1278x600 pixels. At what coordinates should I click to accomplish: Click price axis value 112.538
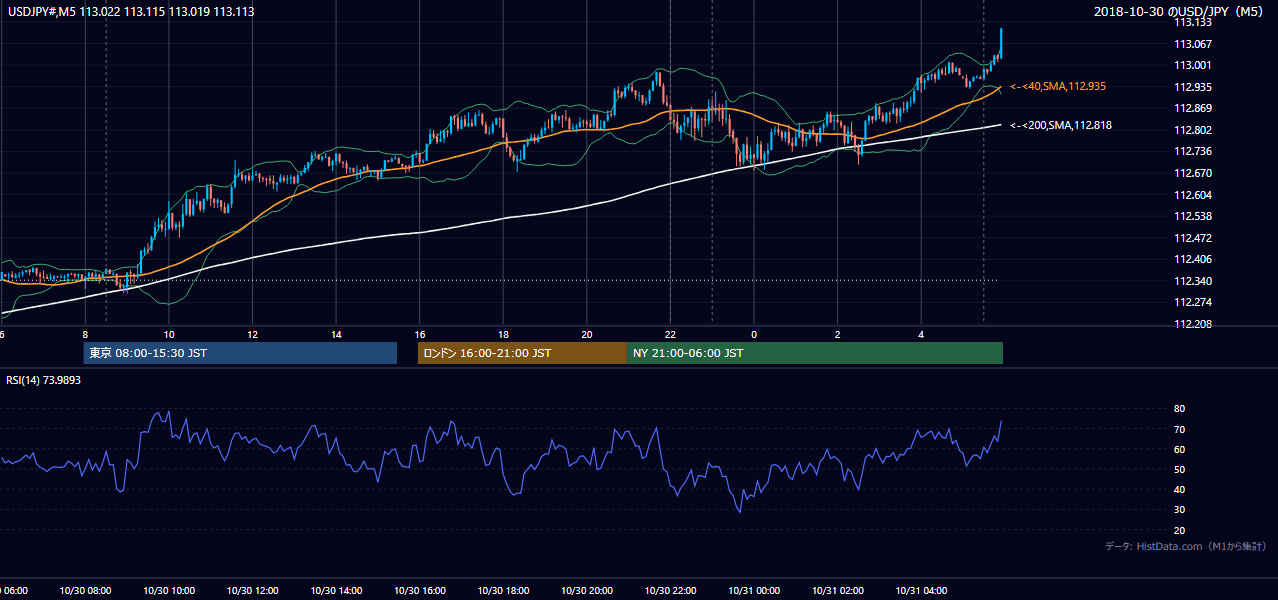click(x=1192, y=217)
